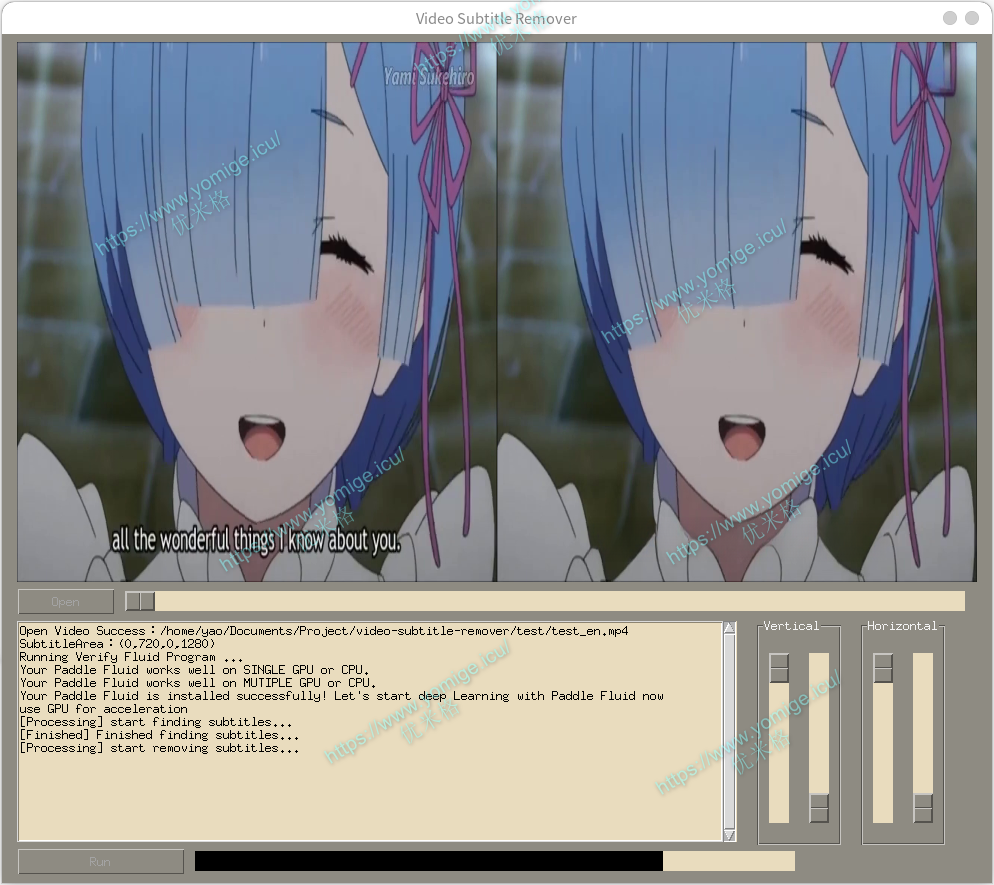This screenshot has width=994, height=885.
Task: Click the left original video preview
Action: (x=255, y=310)
